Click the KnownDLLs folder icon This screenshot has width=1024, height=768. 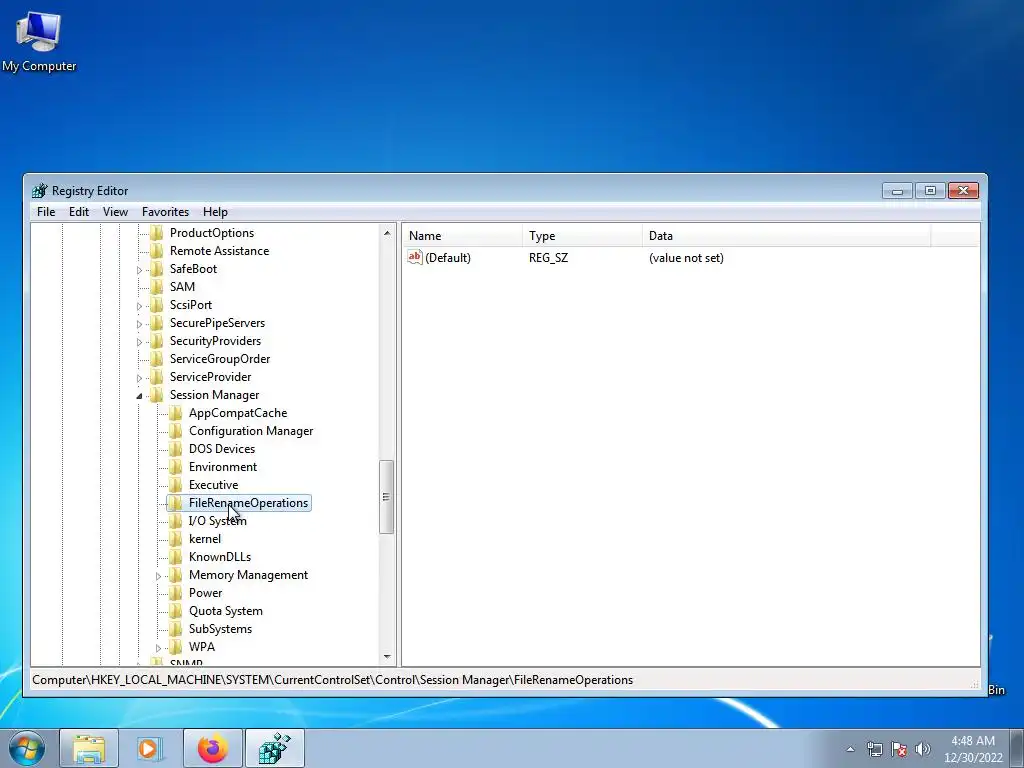pos(176,557)
